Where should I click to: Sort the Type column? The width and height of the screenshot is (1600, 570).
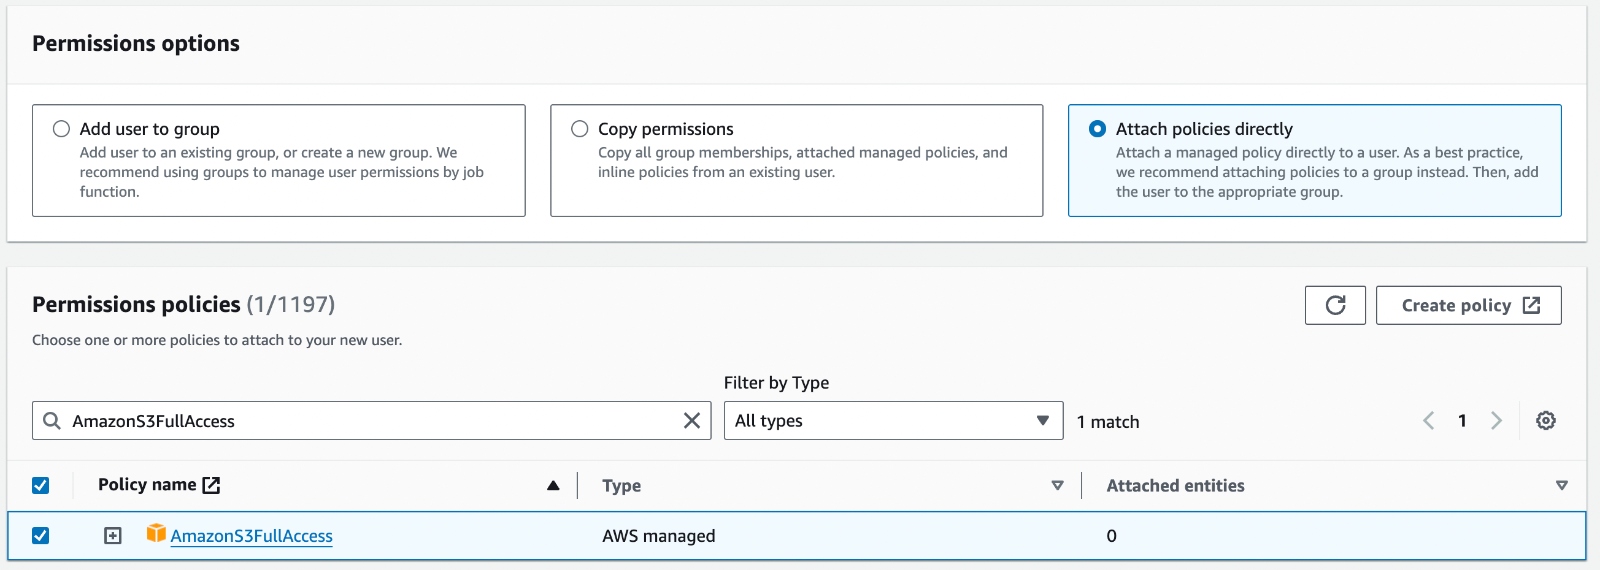point(1057,486)
